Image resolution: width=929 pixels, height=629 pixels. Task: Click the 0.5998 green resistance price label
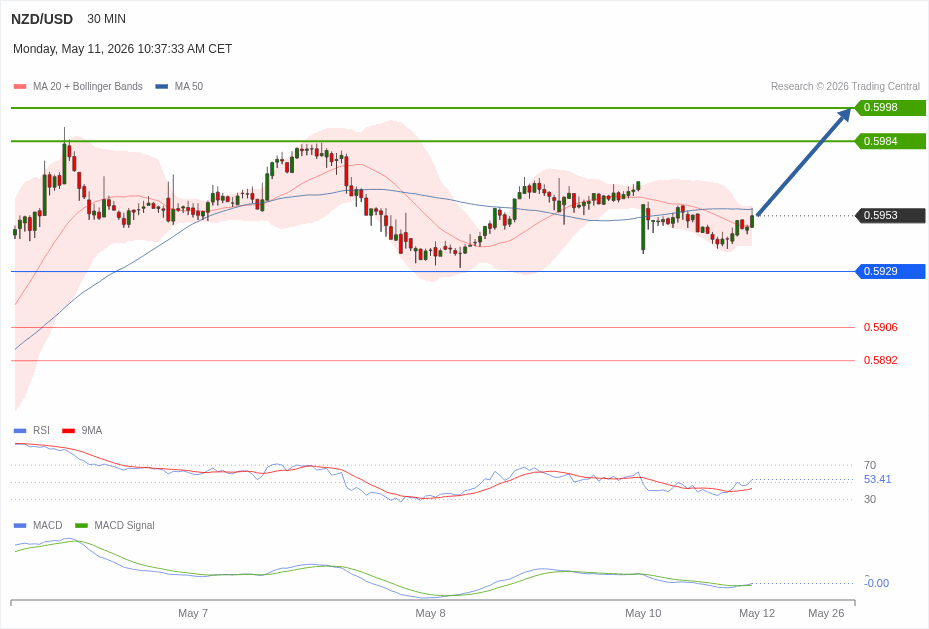click(890, 108)
